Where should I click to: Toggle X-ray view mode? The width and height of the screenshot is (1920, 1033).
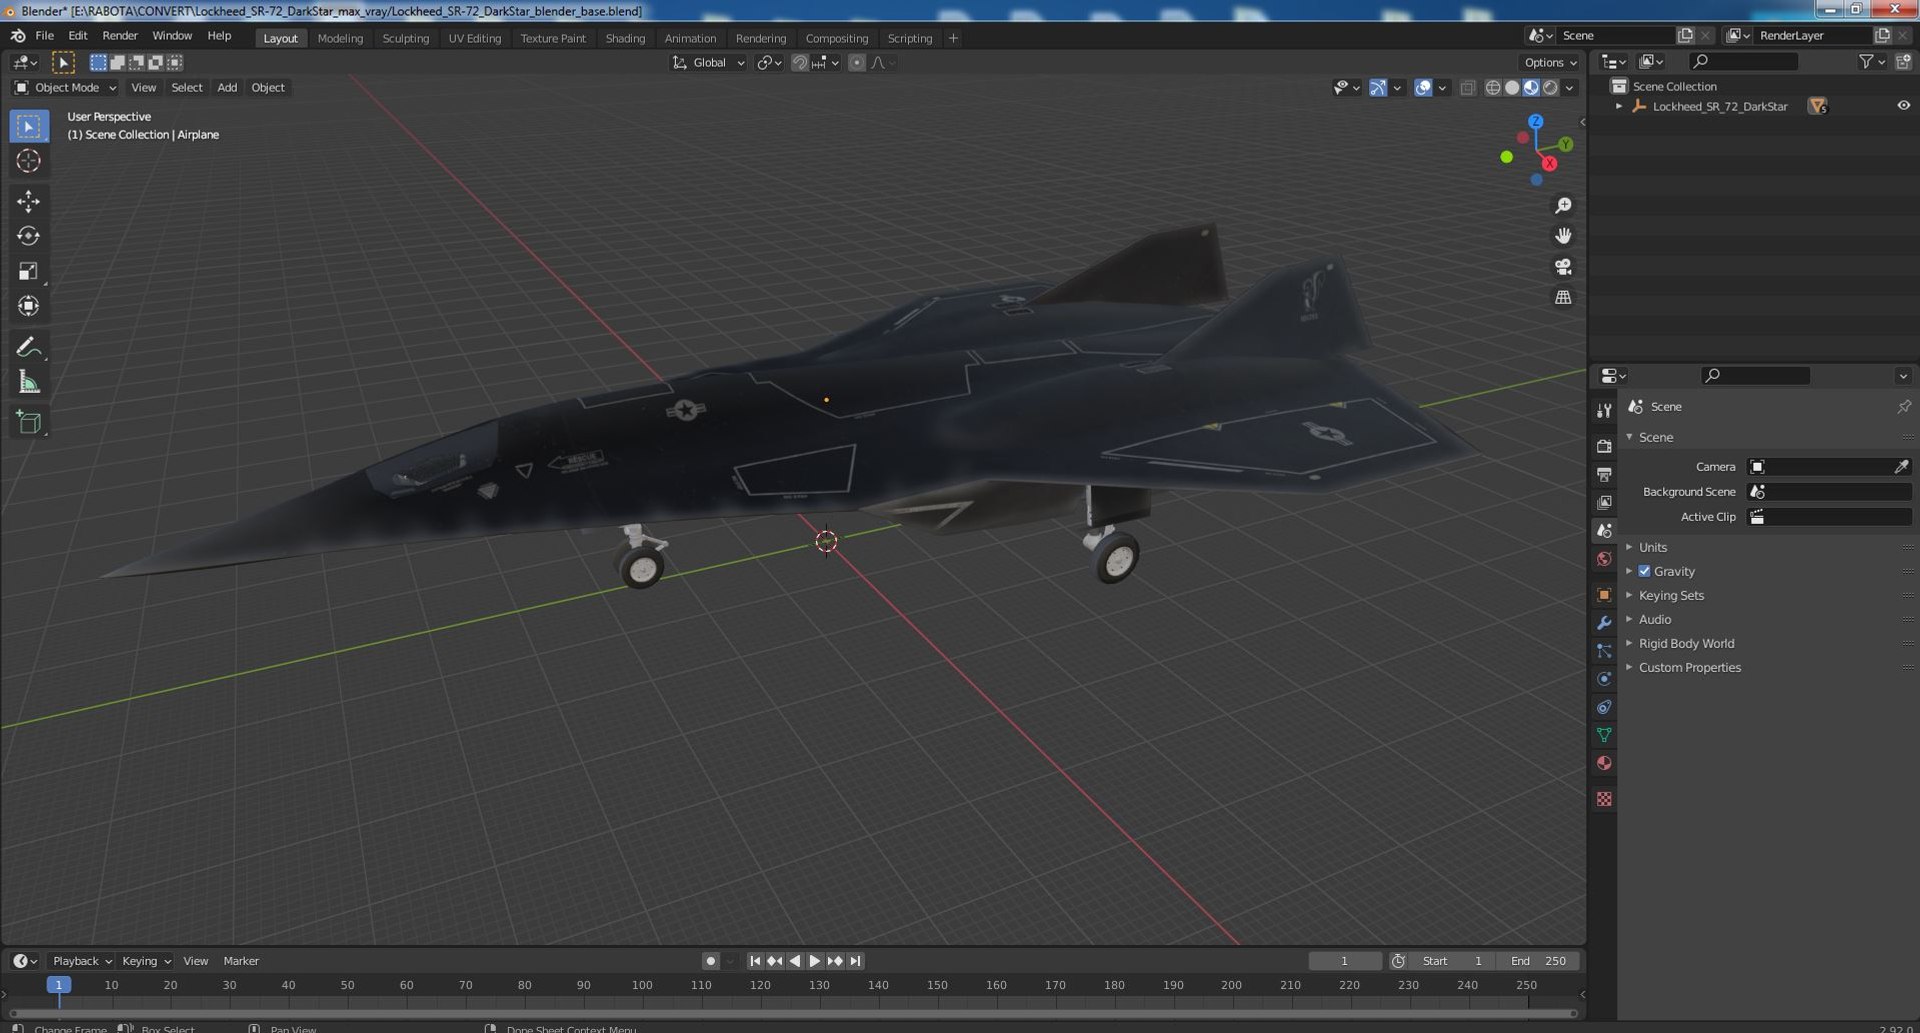pos(1467,88)
